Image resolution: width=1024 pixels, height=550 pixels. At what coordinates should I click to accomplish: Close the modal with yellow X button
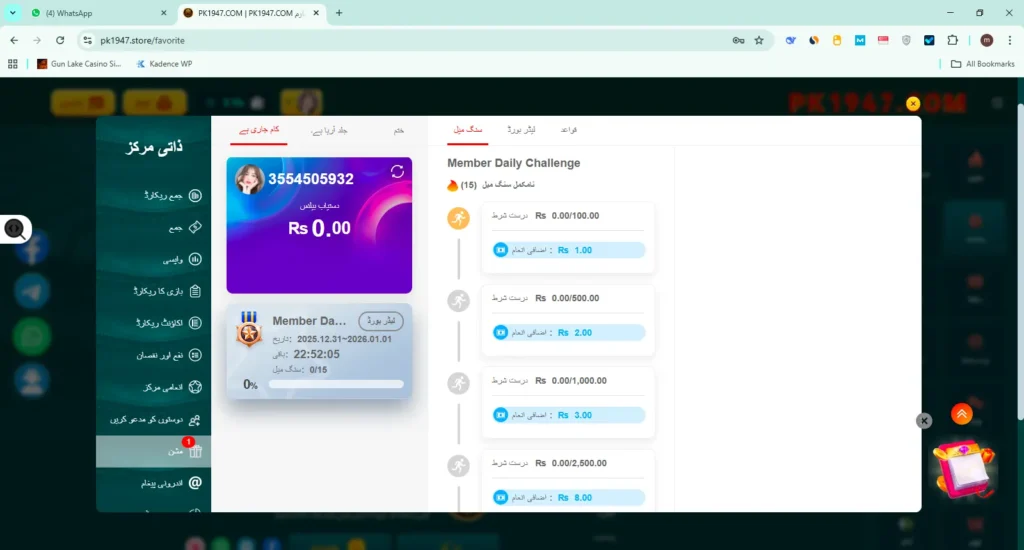(913, 103)
